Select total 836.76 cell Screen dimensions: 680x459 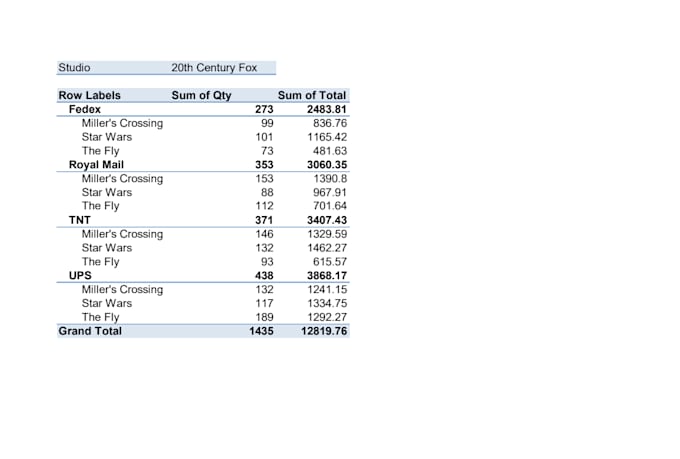tap(330, 123)
